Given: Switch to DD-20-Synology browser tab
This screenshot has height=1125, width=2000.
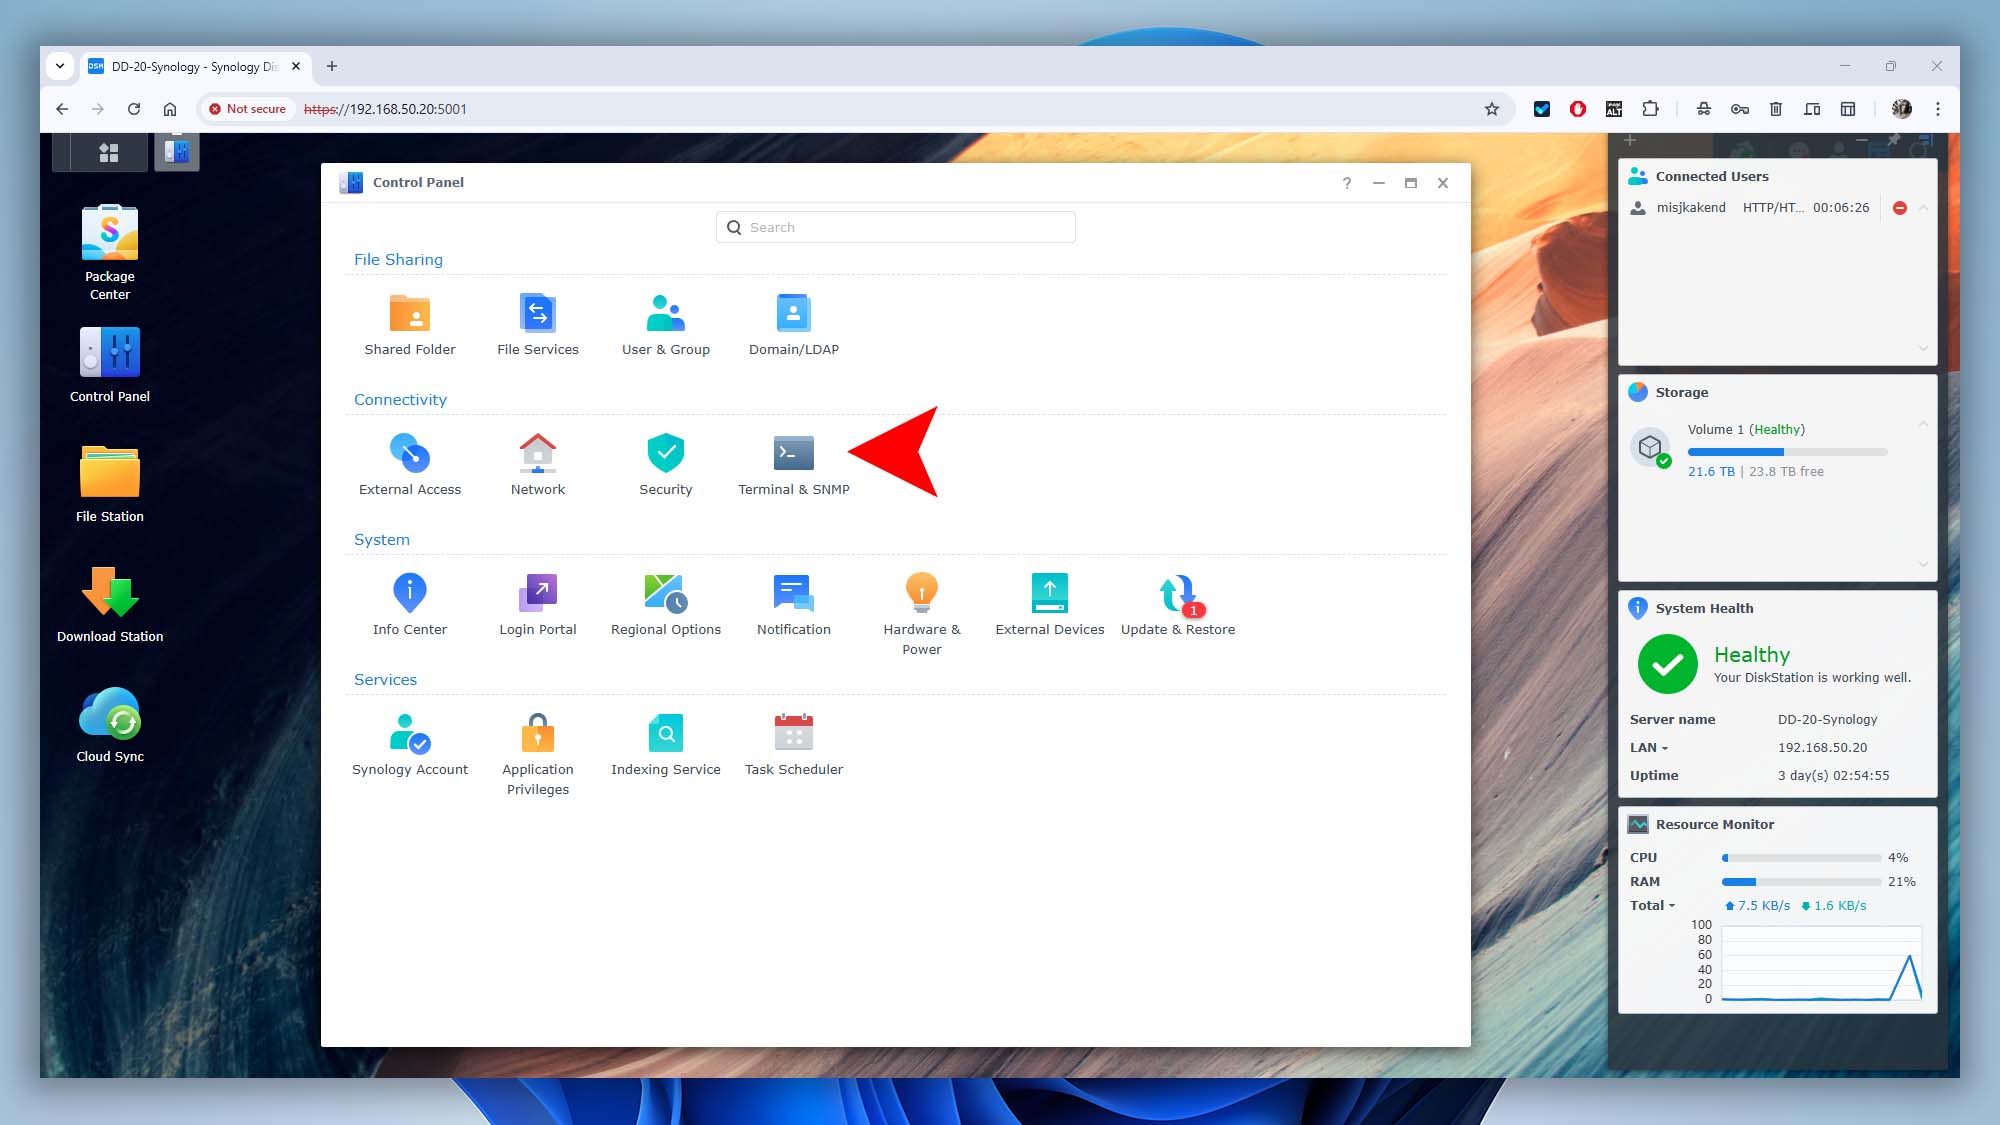Looking at the screenshot, I should (195, 67).
